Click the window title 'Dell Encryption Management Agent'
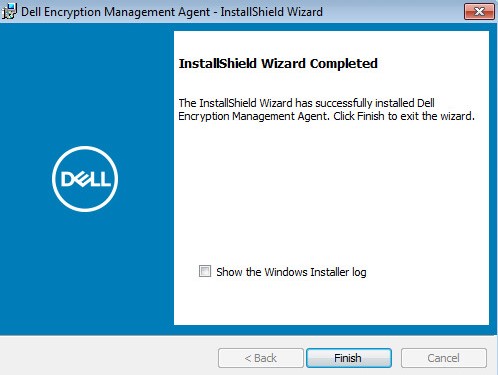The width and height of the screenshot is (498, 375). 116,12
